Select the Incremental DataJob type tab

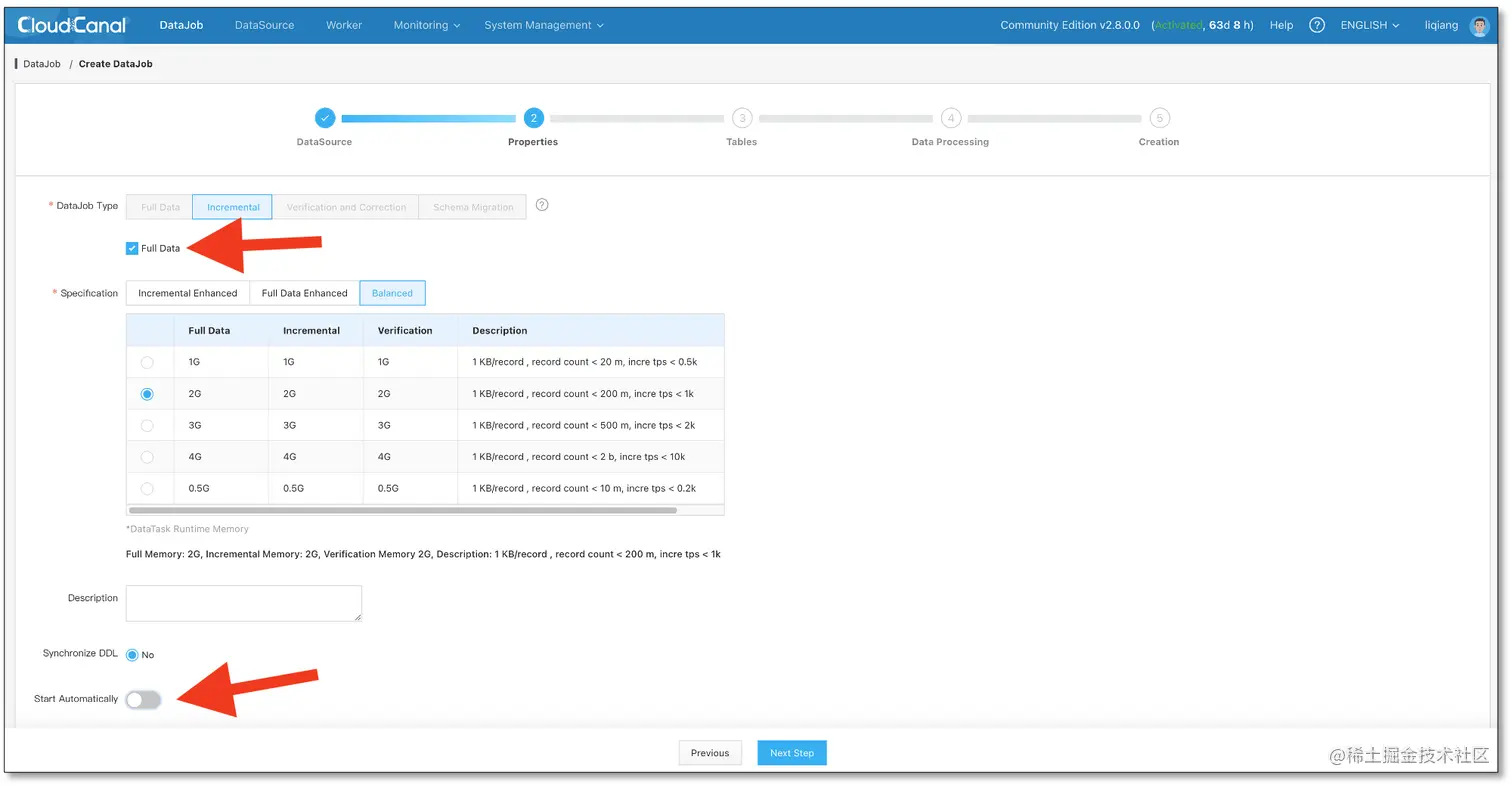[233, 207]
